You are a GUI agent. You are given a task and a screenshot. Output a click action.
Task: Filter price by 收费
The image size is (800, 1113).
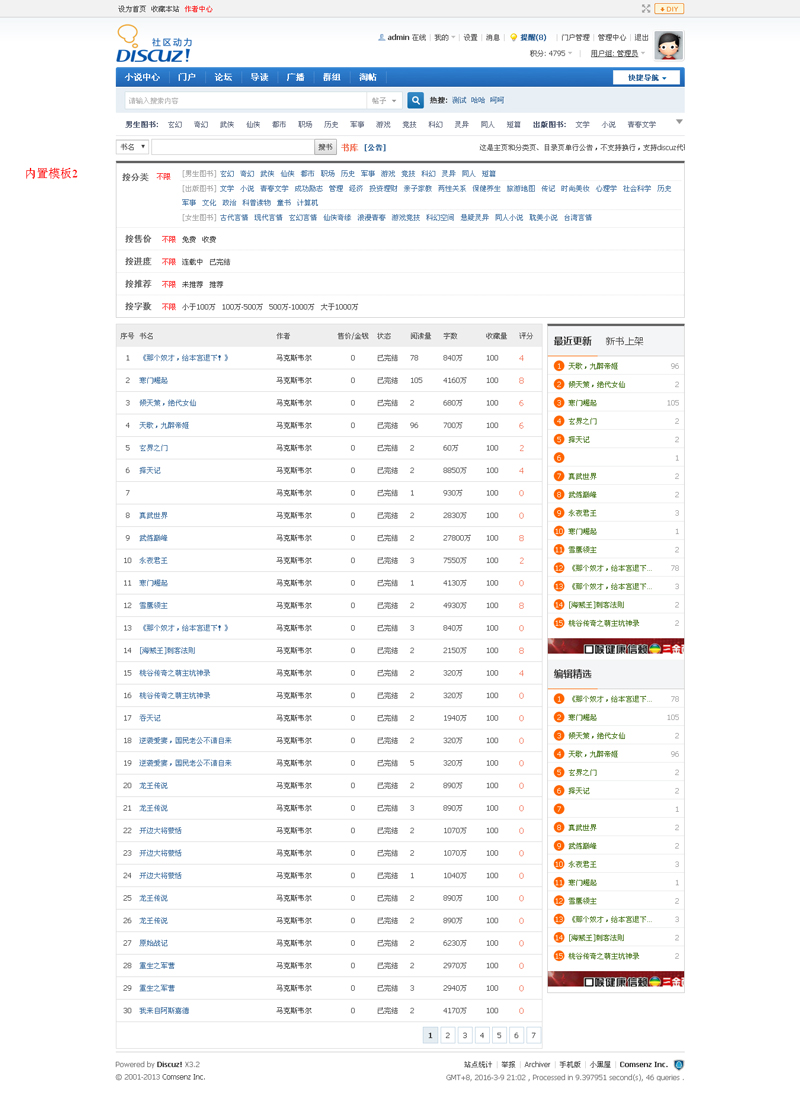click(209, 240)
